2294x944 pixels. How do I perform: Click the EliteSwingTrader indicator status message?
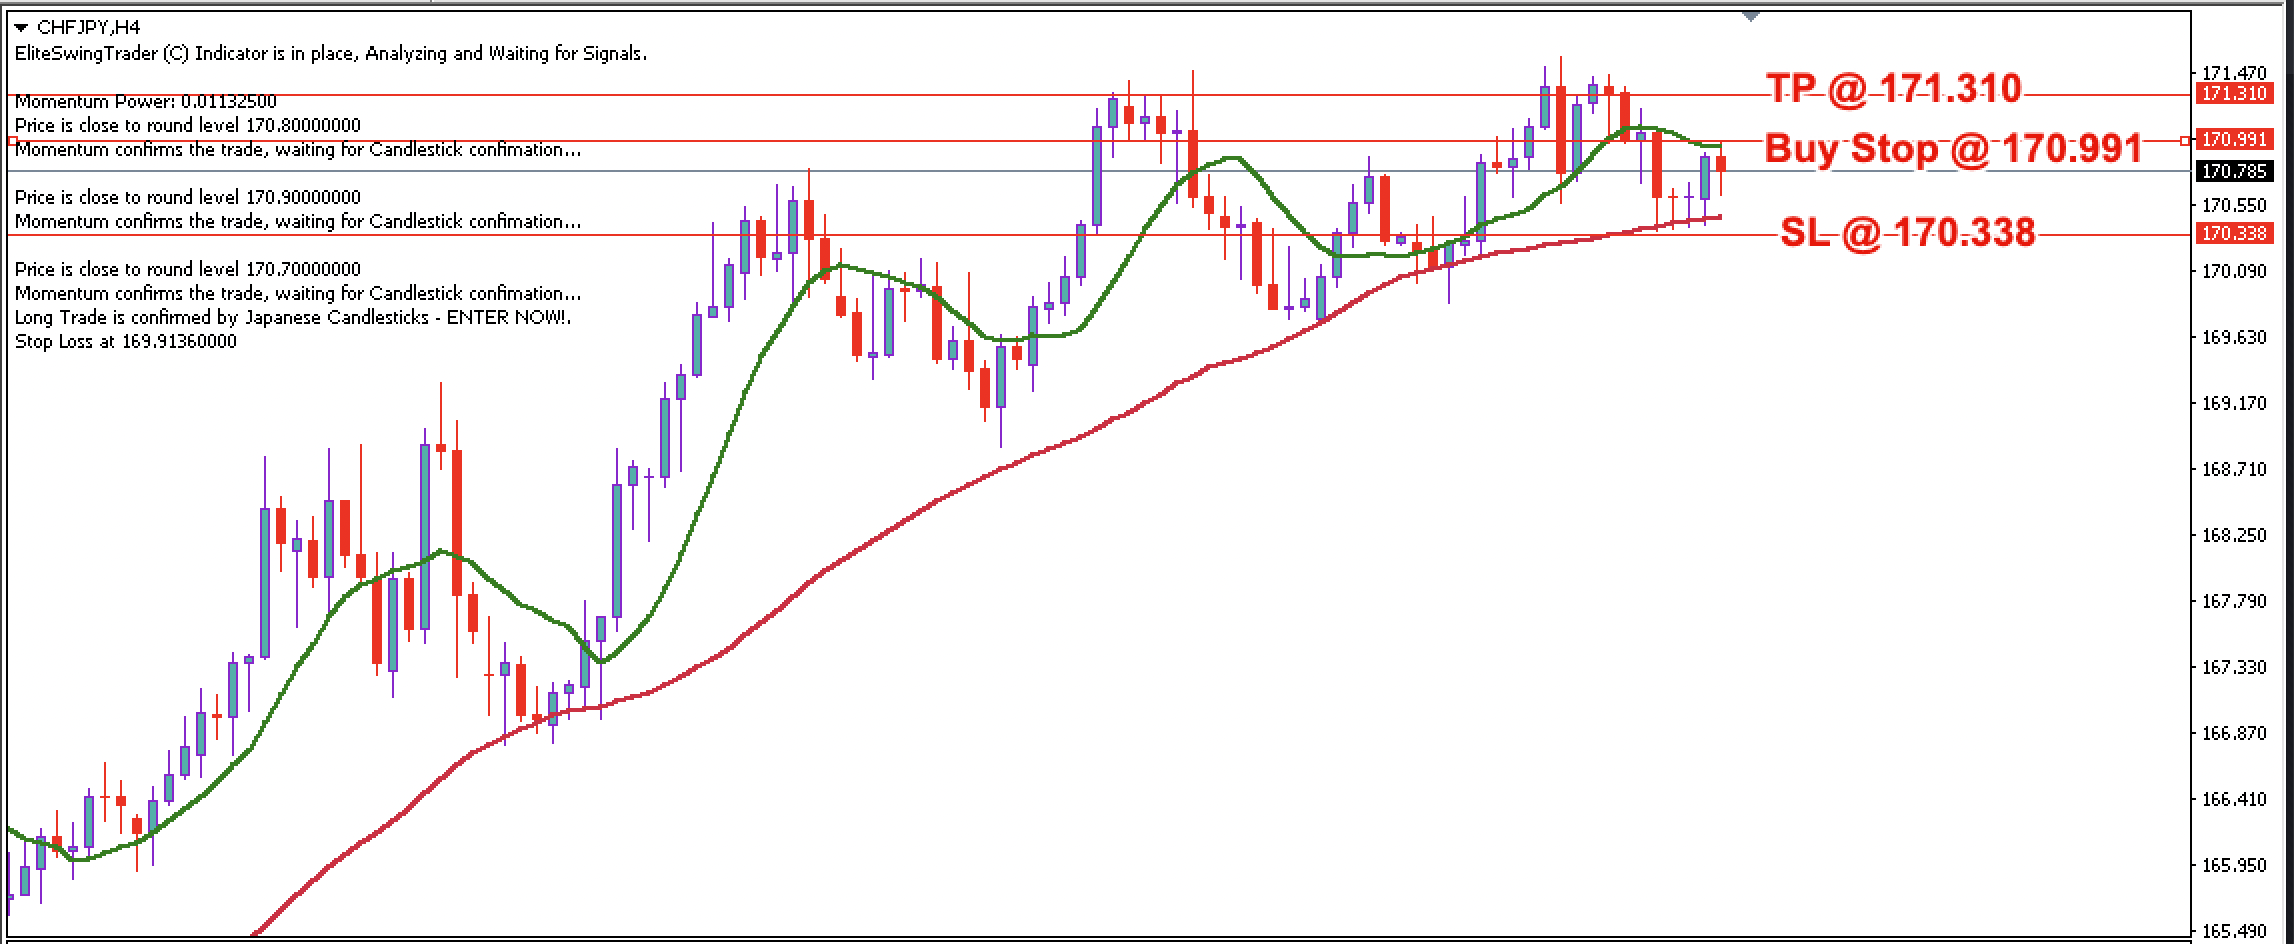[330, 55]
